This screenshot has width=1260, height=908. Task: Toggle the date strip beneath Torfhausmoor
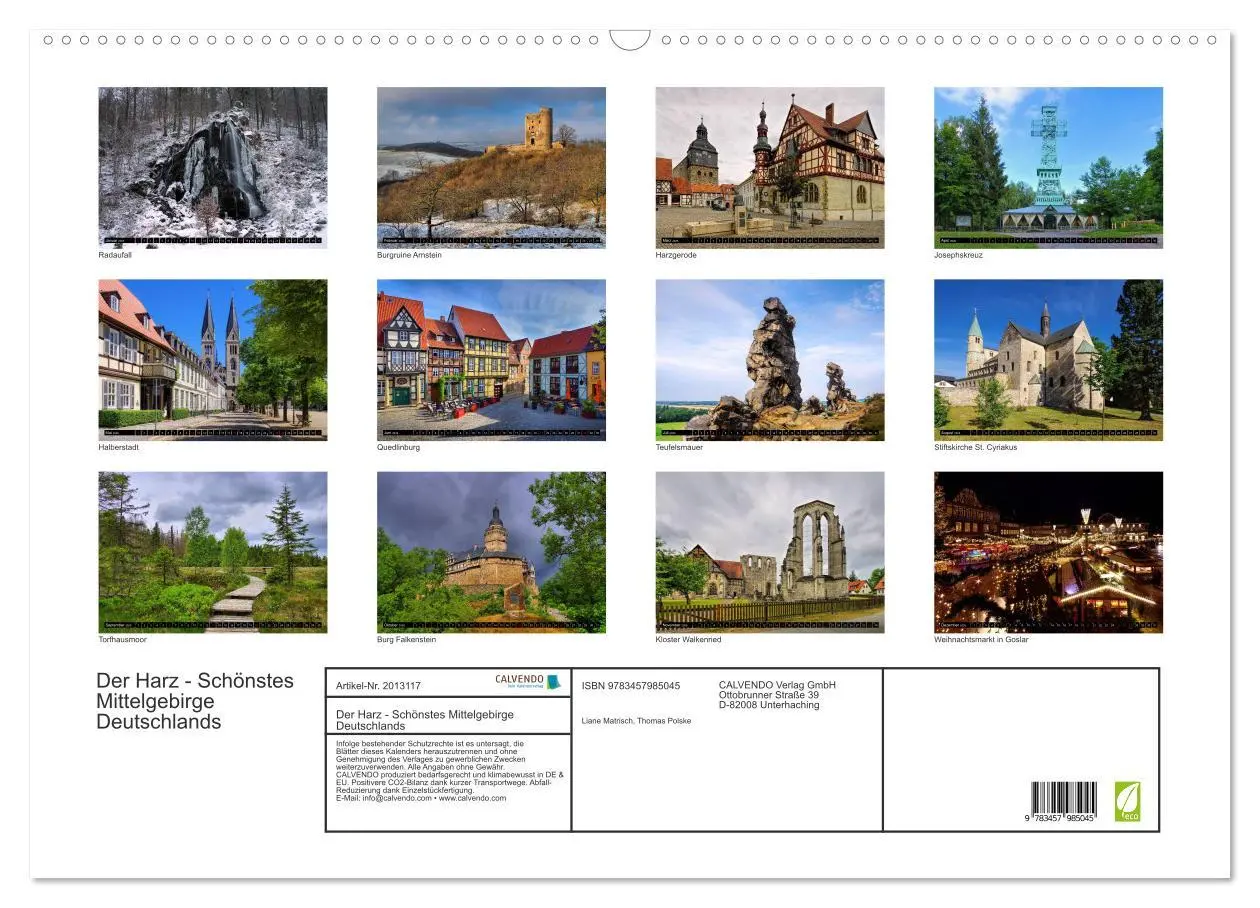point(212,624)
